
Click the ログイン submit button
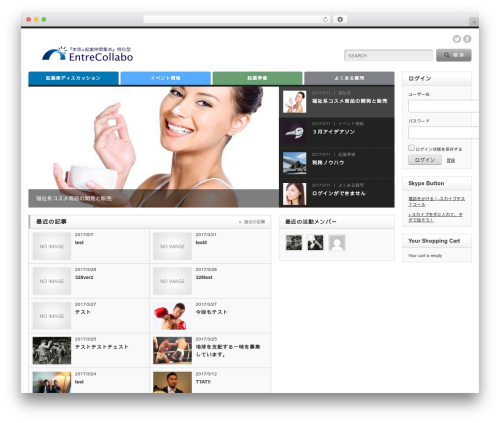[x=425, y=160]
